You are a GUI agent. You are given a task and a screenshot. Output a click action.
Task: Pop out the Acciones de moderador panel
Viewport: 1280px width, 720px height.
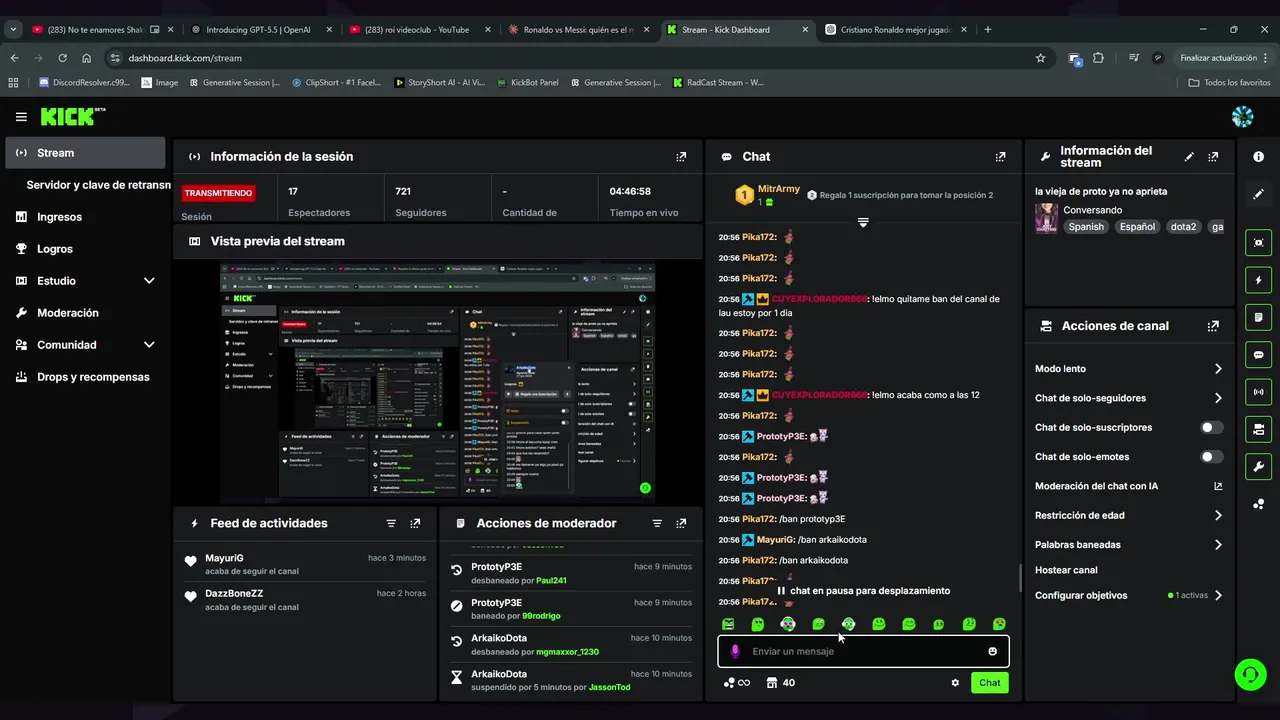tap(681, 523)
